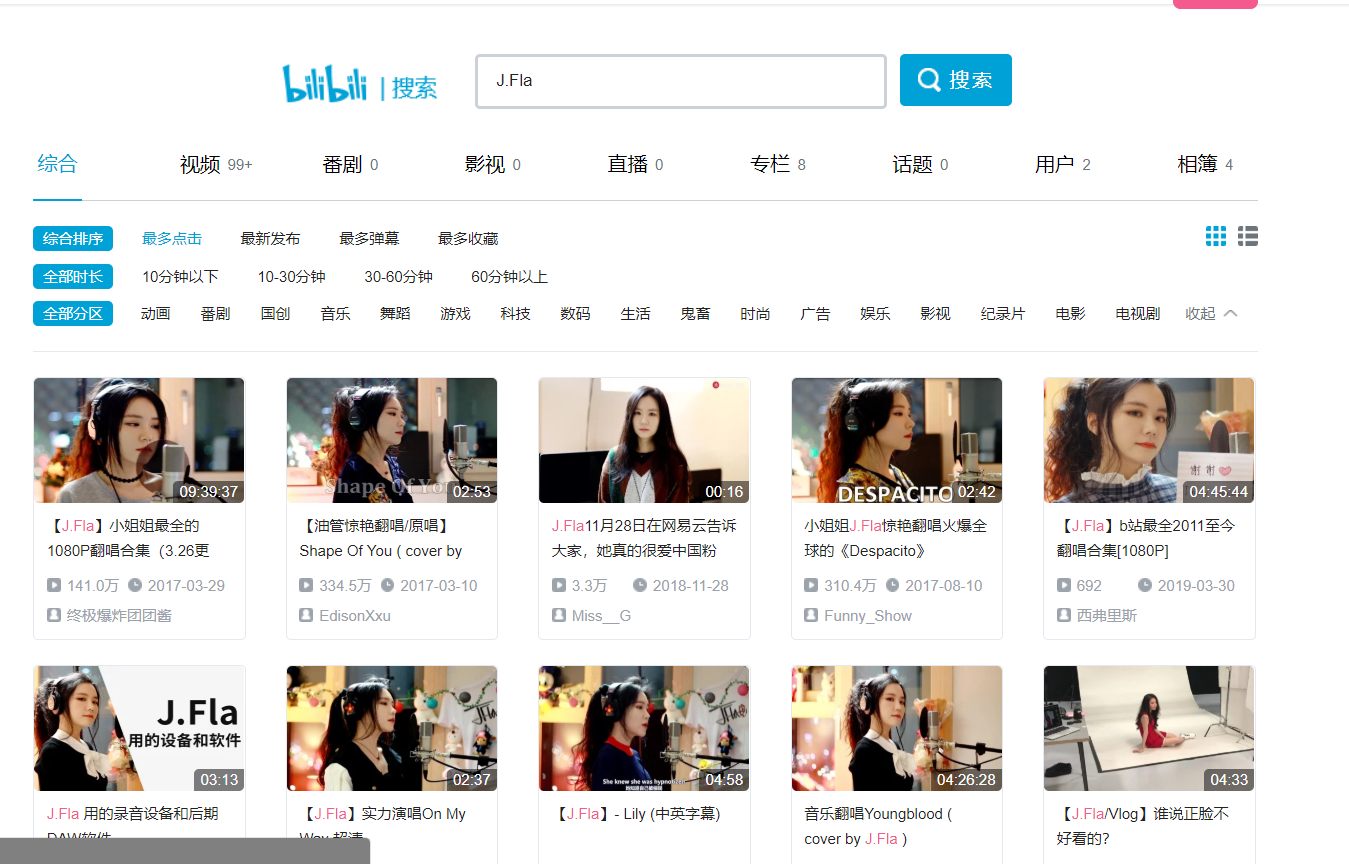Enable the 10分钟以下 duration filter

point(180,276)
